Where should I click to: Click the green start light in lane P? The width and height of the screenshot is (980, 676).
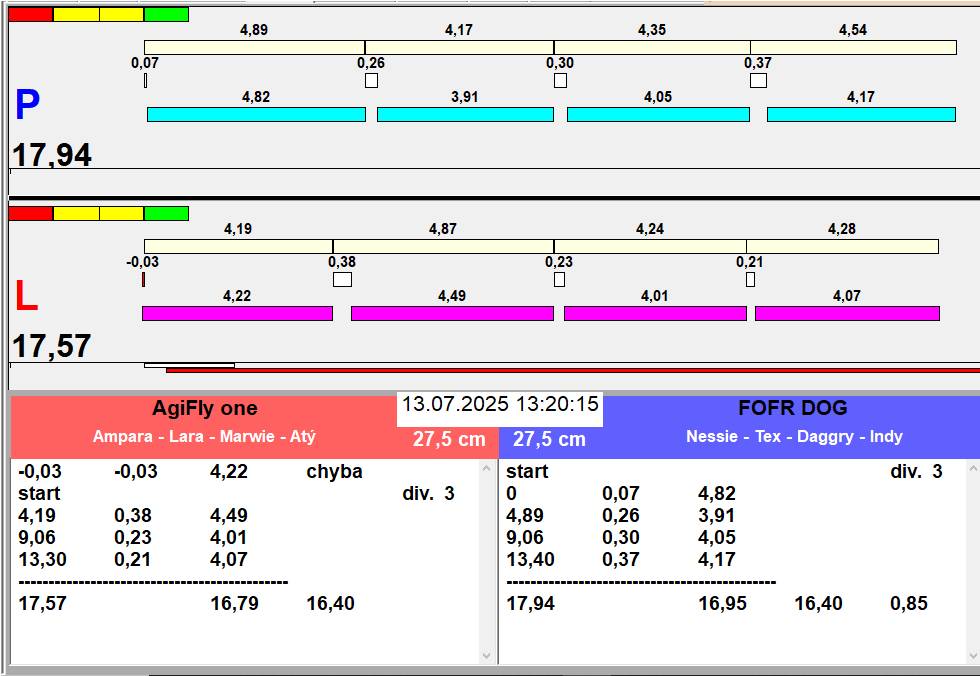tap(166, 14)
